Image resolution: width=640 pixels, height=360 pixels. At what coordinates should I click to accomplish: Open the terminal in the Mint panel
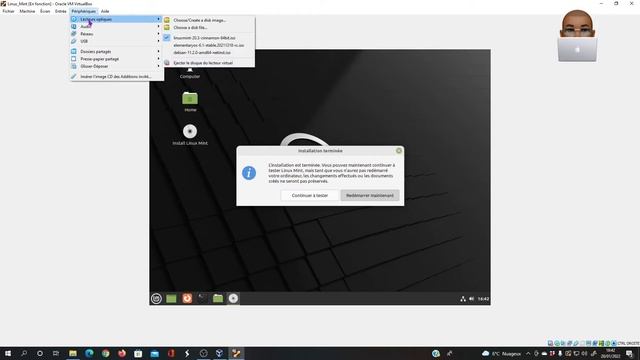[x=202, y=299]
